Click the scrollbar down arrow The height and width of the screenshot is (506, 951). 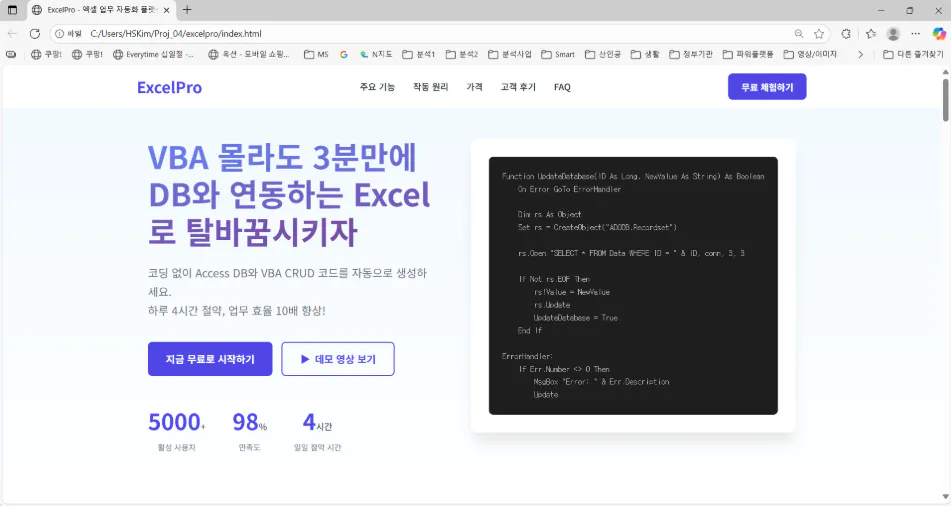click(946, 497)
